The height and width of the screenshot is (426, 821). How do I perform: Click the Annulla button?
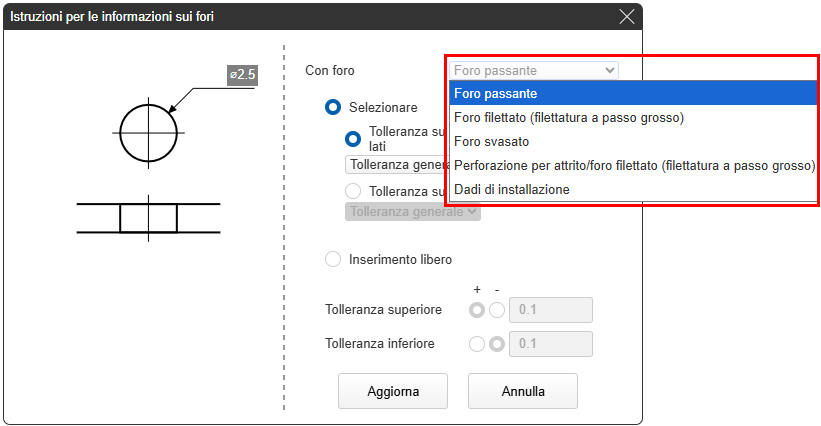tap(522, 391)
